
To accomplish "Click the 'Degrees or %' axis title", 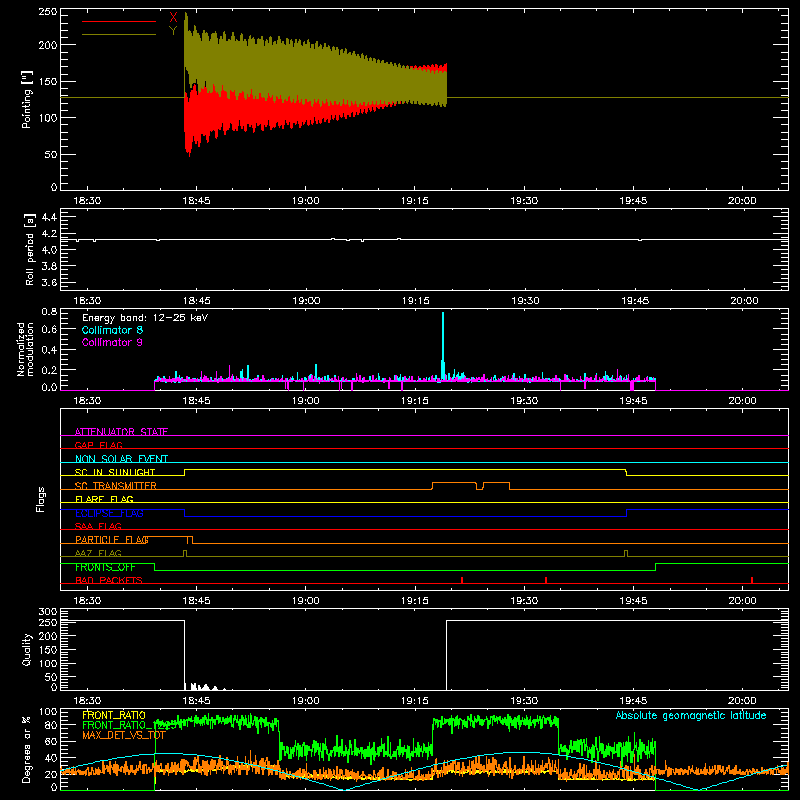I will pyautogui.click(x=27, y=749).
